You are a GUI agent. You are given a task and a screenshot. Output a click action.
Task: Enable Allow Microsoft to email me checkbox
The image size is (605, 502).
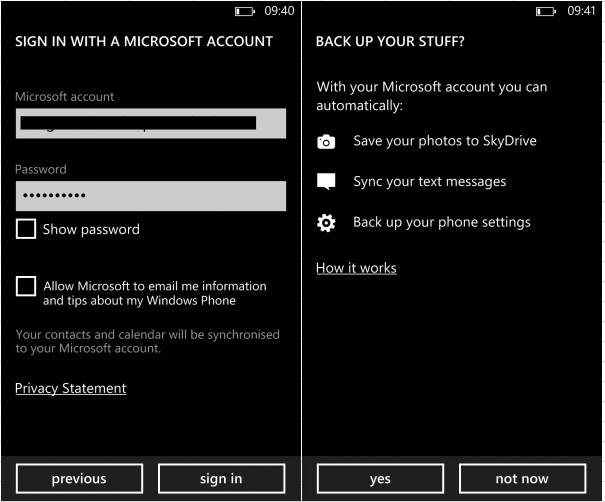26,286
